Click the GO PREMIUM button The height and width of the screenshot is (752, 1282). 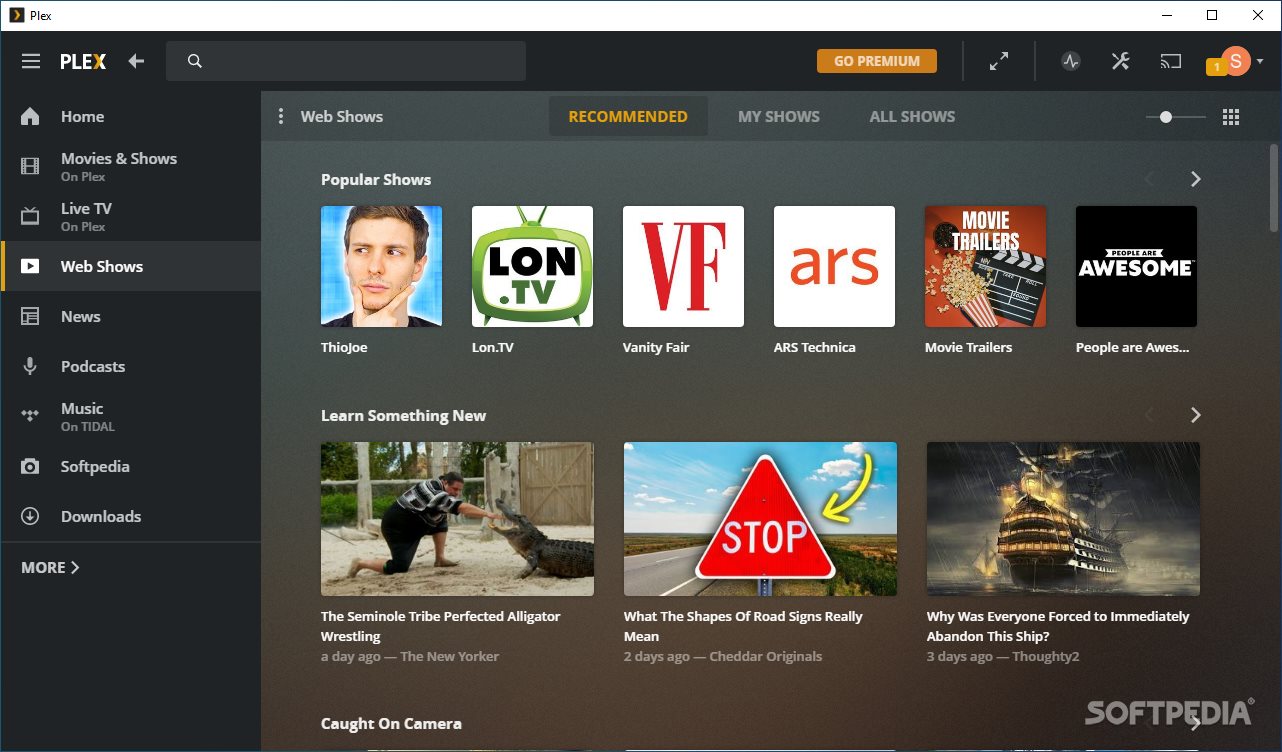click(x=877, y=61)
